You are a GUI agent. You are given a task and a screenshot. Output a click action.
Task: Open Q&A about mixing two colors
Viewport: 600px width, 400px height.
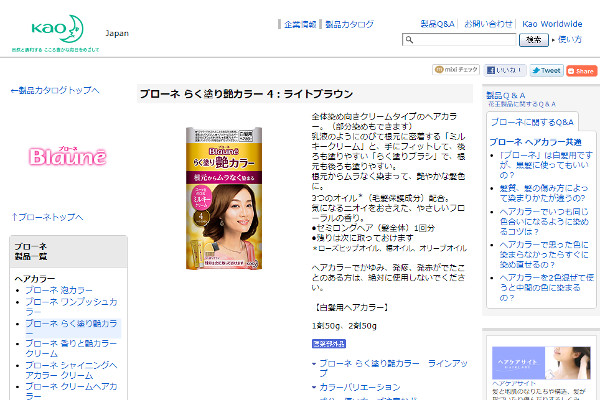click(x=546, y=287)
